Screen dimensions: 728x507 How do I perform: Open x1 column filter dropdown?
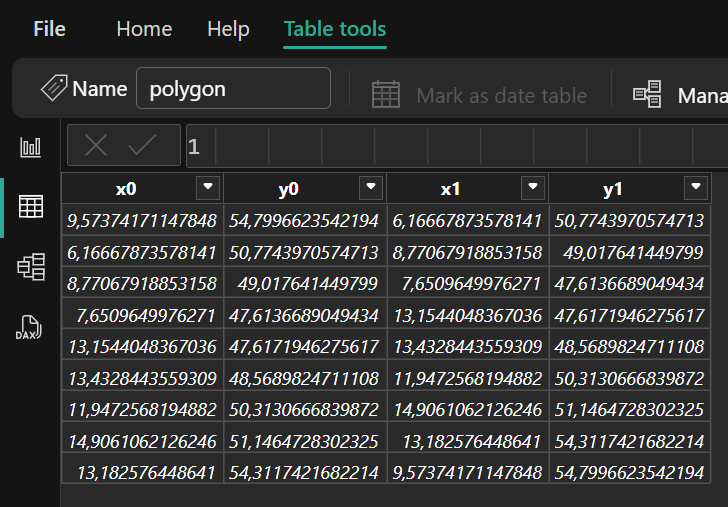[533, 188]
